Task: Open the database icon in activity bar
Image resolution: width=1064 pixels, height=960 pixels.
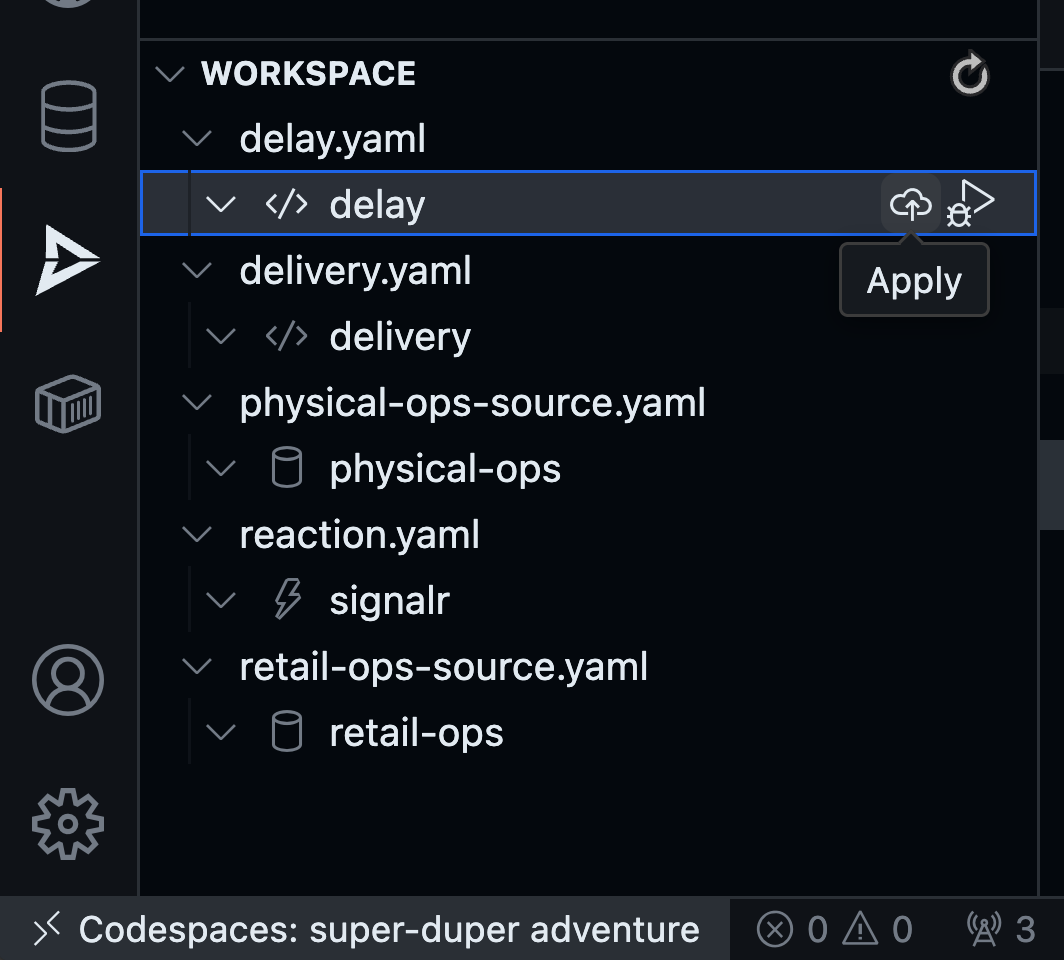Action: click(68, 115)
